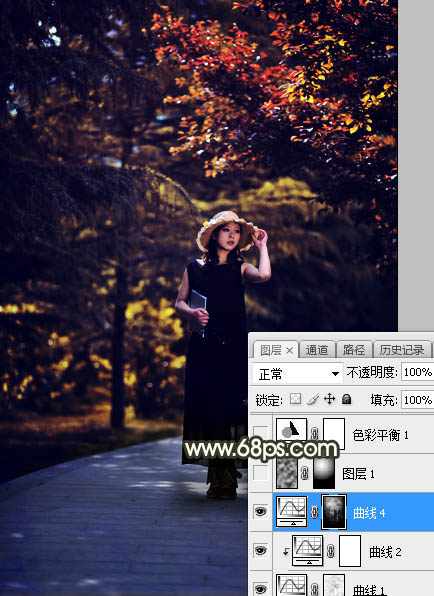Viewport: 434px width, 596px height.
Task: Hide the 曲线 2 layer eye
Action: pyautogui.click(x=260, y=550)
